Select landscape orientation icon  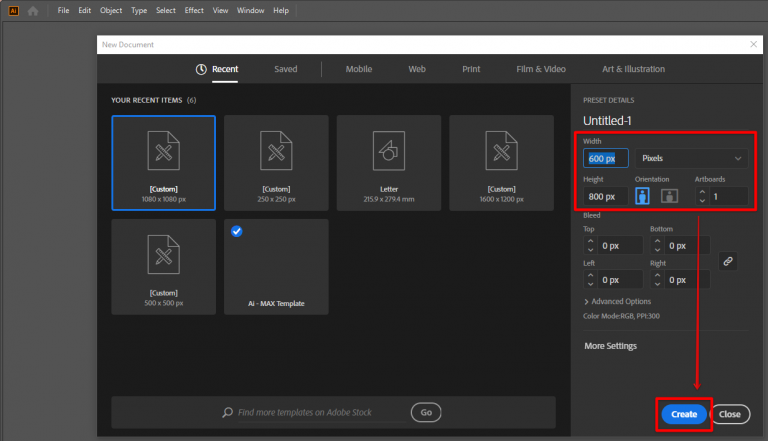tap(669, 196)
